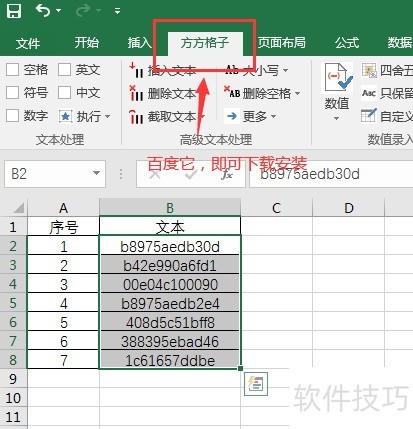Click the Save icon in quick access toolbar
Viewport: 413px width, 429px height.
tap(14, 11)
